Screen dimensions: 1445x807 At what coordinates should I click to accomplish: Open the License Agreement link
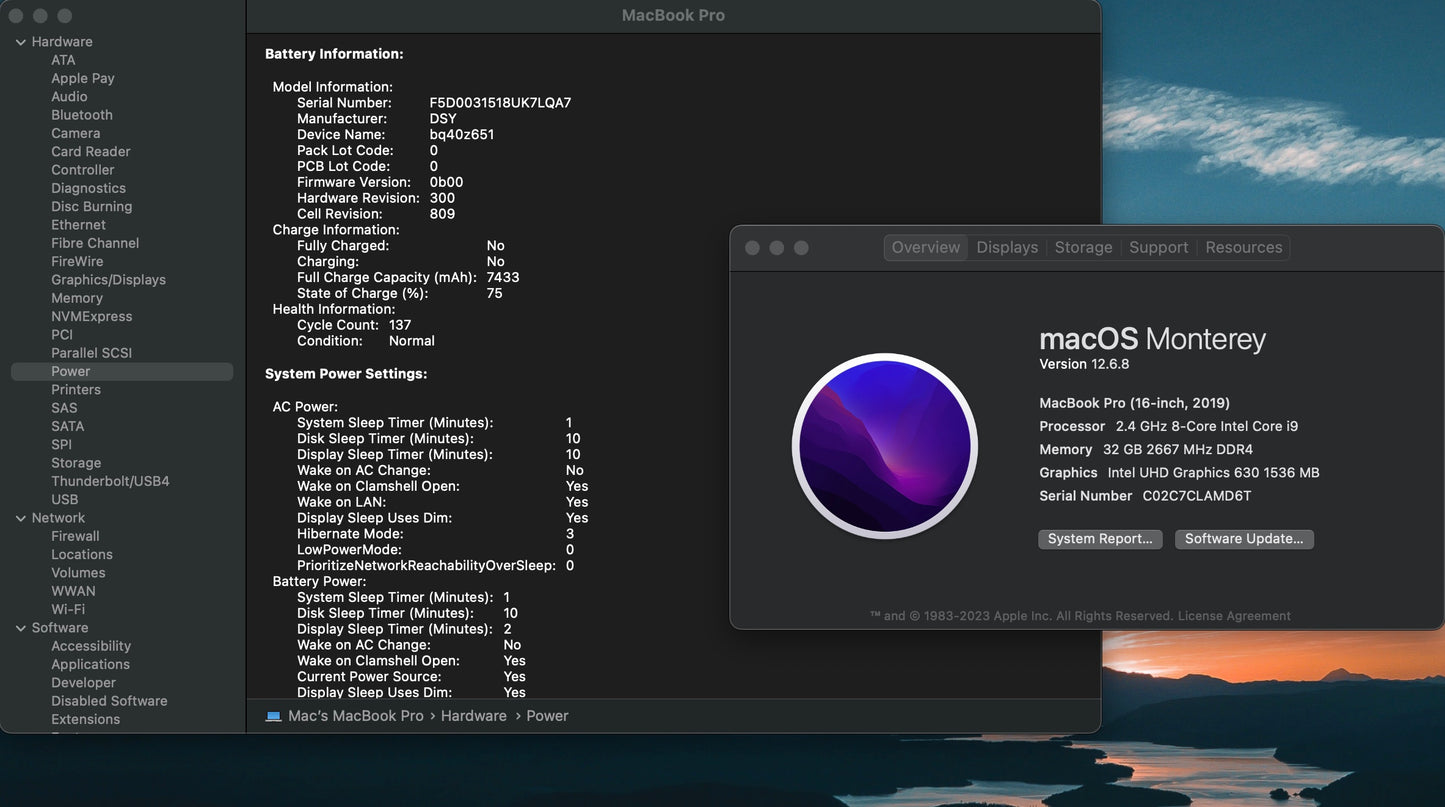(1234, 616)
